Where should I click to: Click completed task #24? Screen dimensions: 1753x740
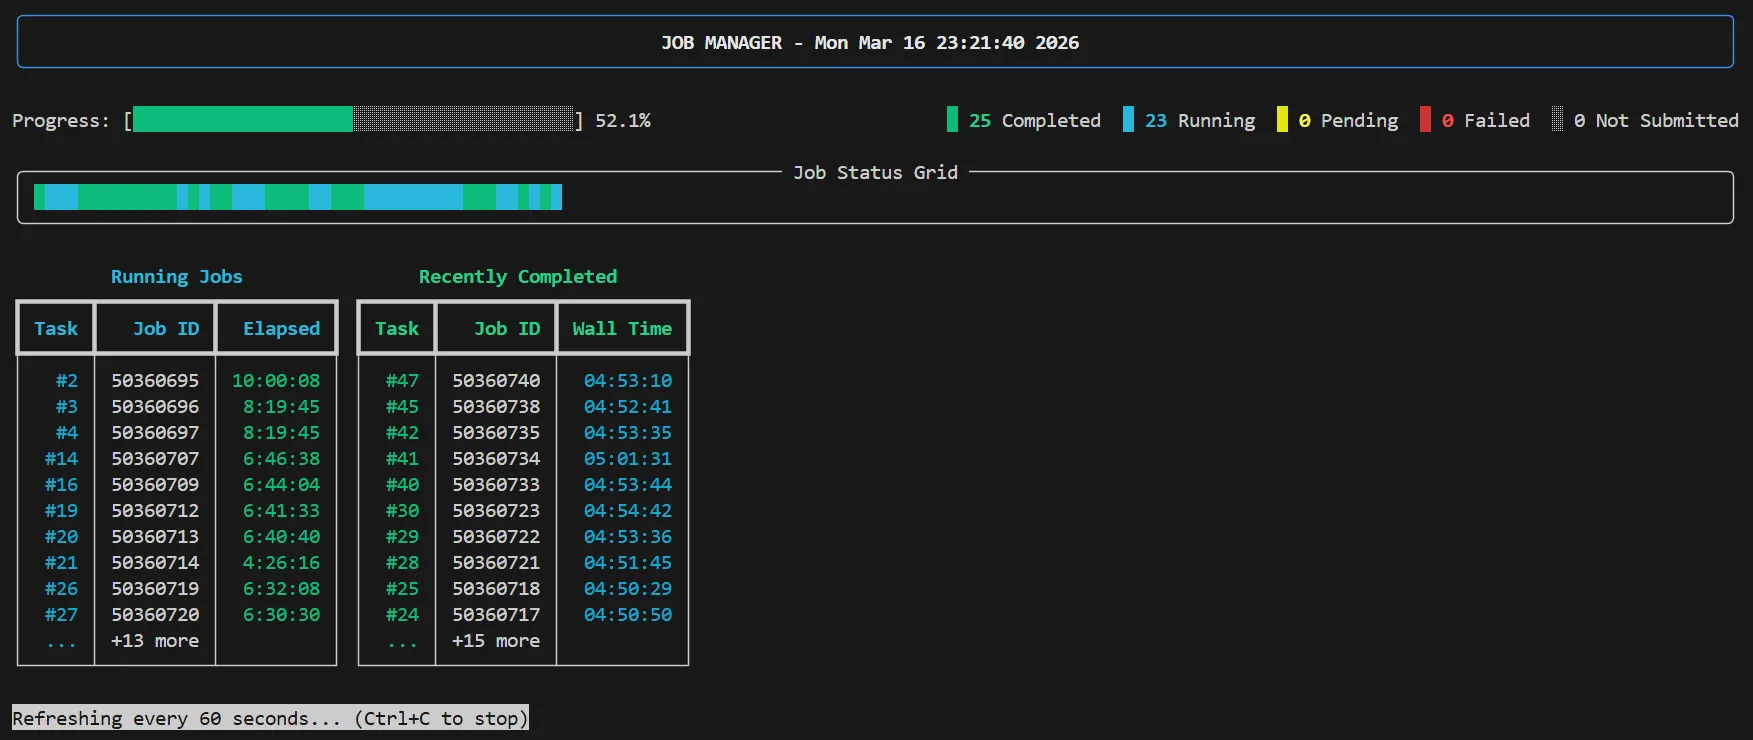click(402, 615)
